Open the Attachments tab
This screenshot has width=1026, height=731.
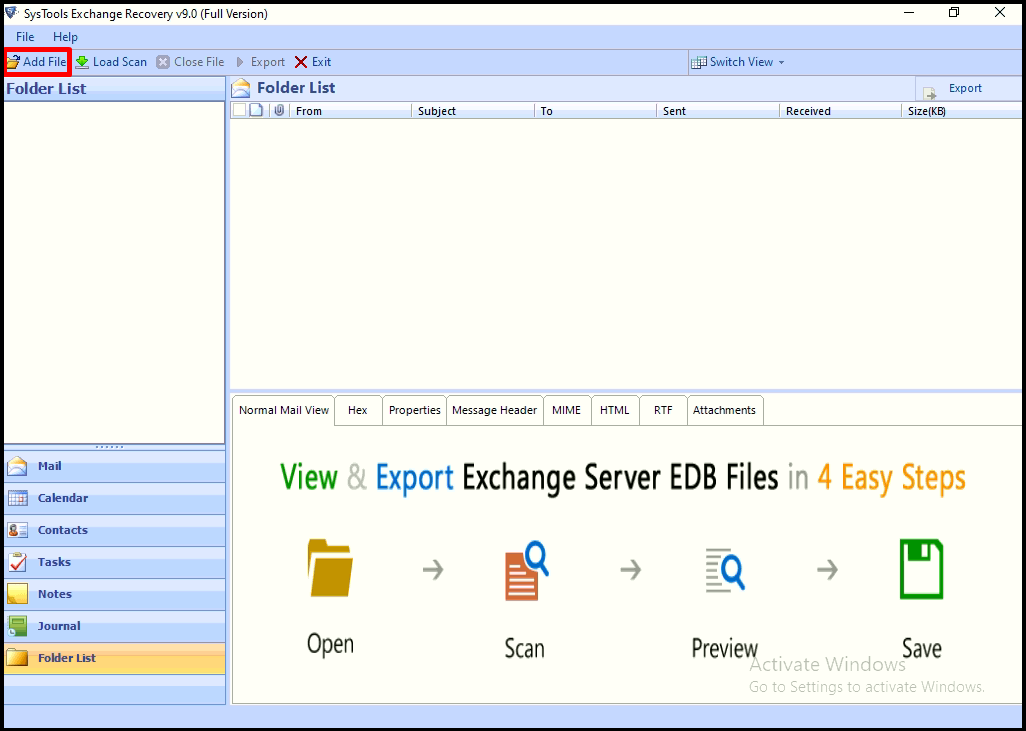pos(724,410)
